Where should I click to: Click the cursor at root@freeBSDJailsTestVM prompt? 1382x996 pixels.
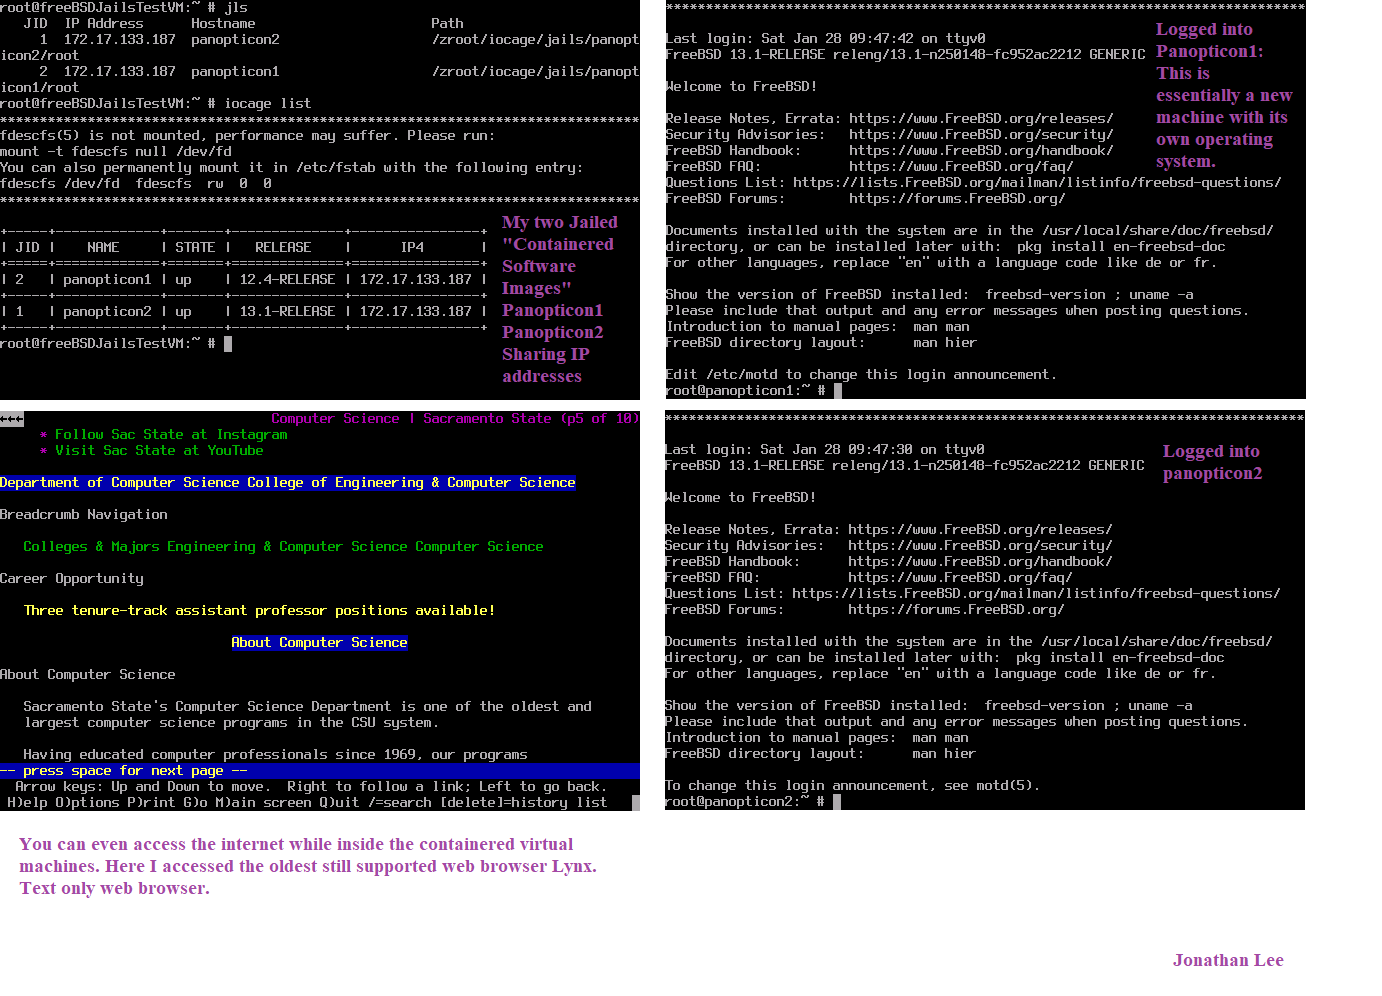(228, 344)
